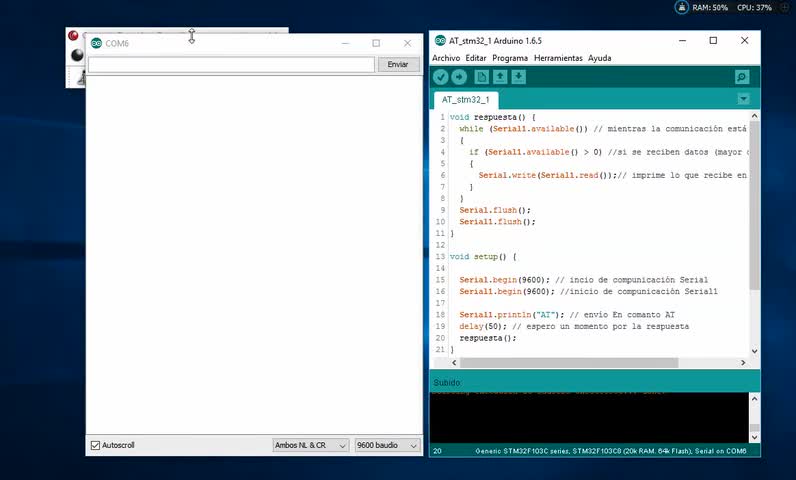This screenshot has height=480, width=796.
Task: Click the RAM: 50% indicator
Action: coord(710,8)
